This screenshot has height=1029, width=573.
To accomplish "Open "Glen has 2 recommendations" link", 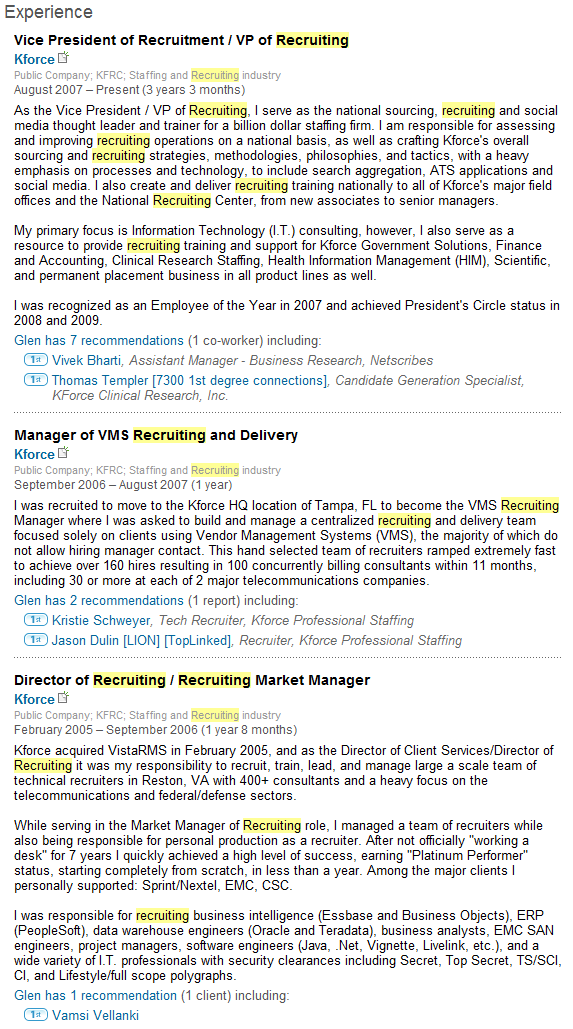I will click(x=99, y=600).
